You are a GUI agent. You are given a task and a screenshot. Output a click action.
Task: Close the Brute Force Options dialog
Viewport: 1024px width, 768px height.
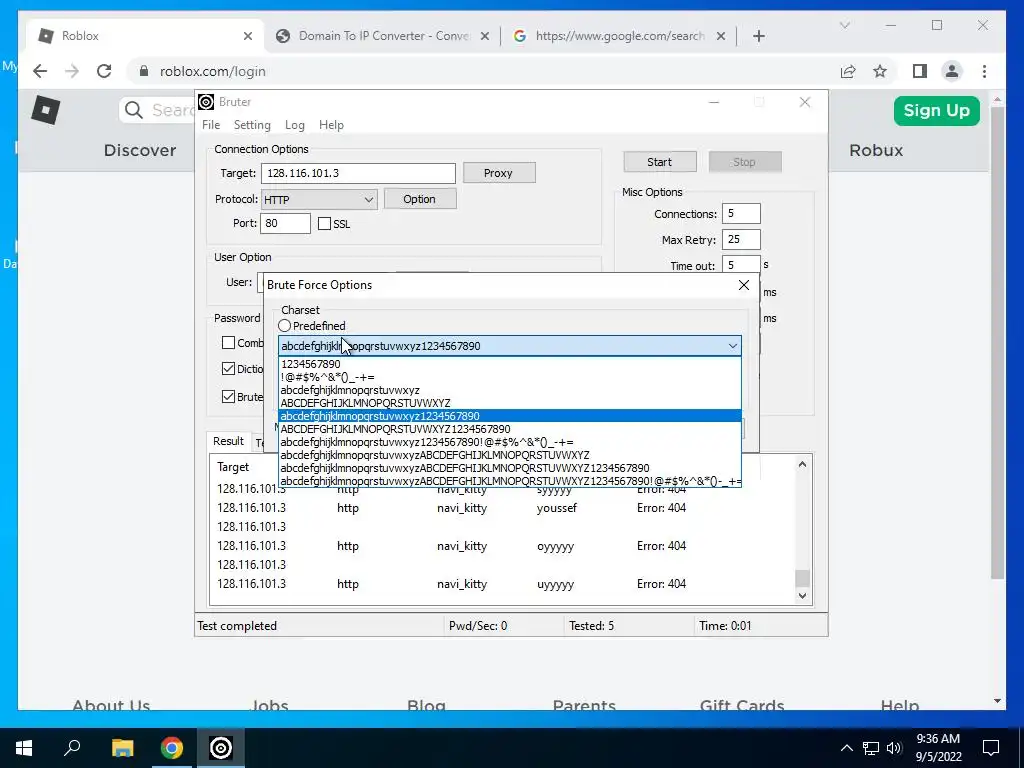(743, 285)
